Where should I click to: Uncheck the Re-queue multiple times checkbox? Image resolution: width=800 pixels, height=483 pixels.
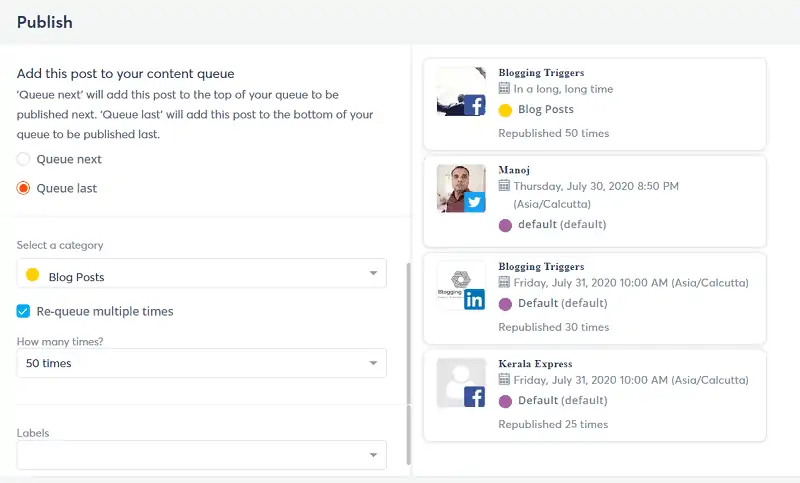pyautogui.click(x=23, y=311)
